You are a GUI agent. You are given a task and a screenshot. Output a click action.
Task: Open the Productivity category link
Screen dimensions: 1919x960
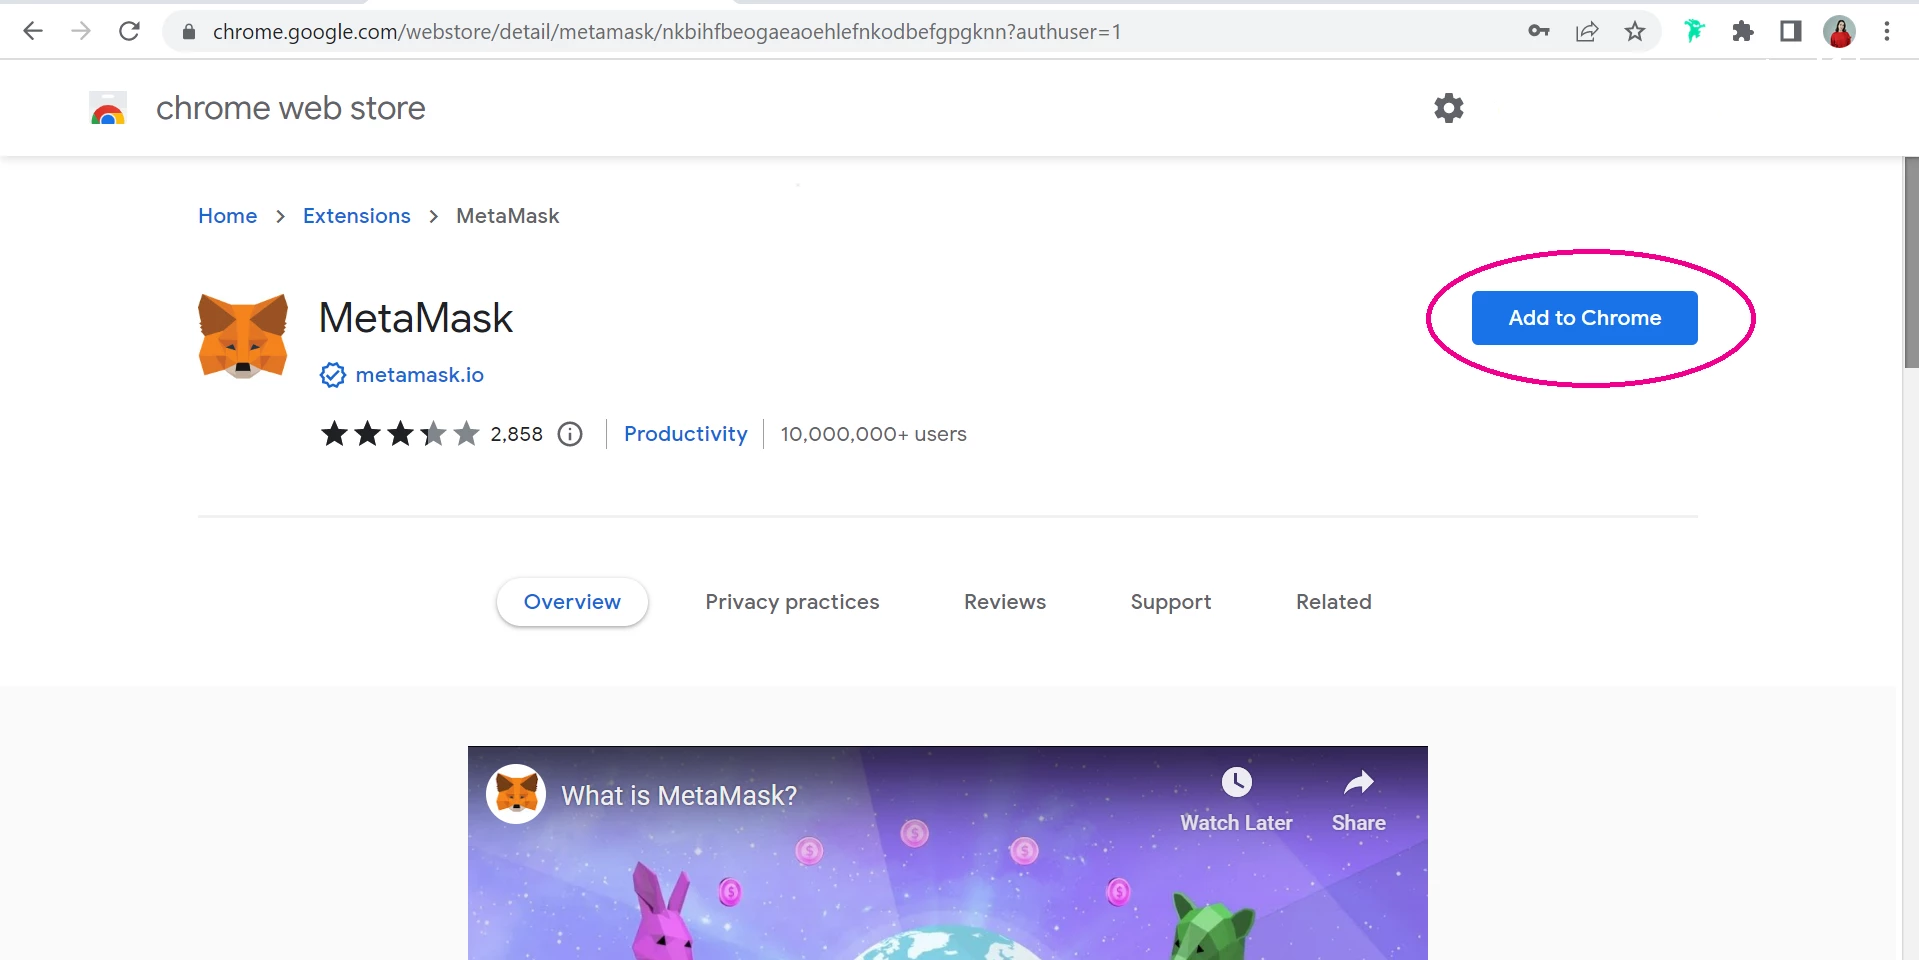[x=686, y=434]
